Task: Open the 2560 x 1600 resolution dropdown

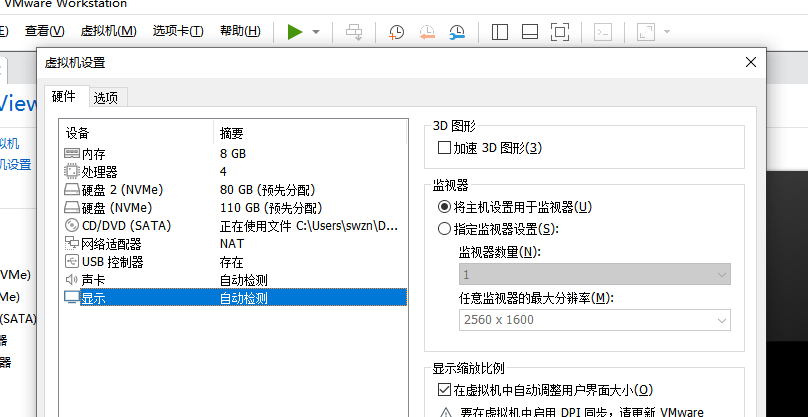Action: click(x=595, y=320)
